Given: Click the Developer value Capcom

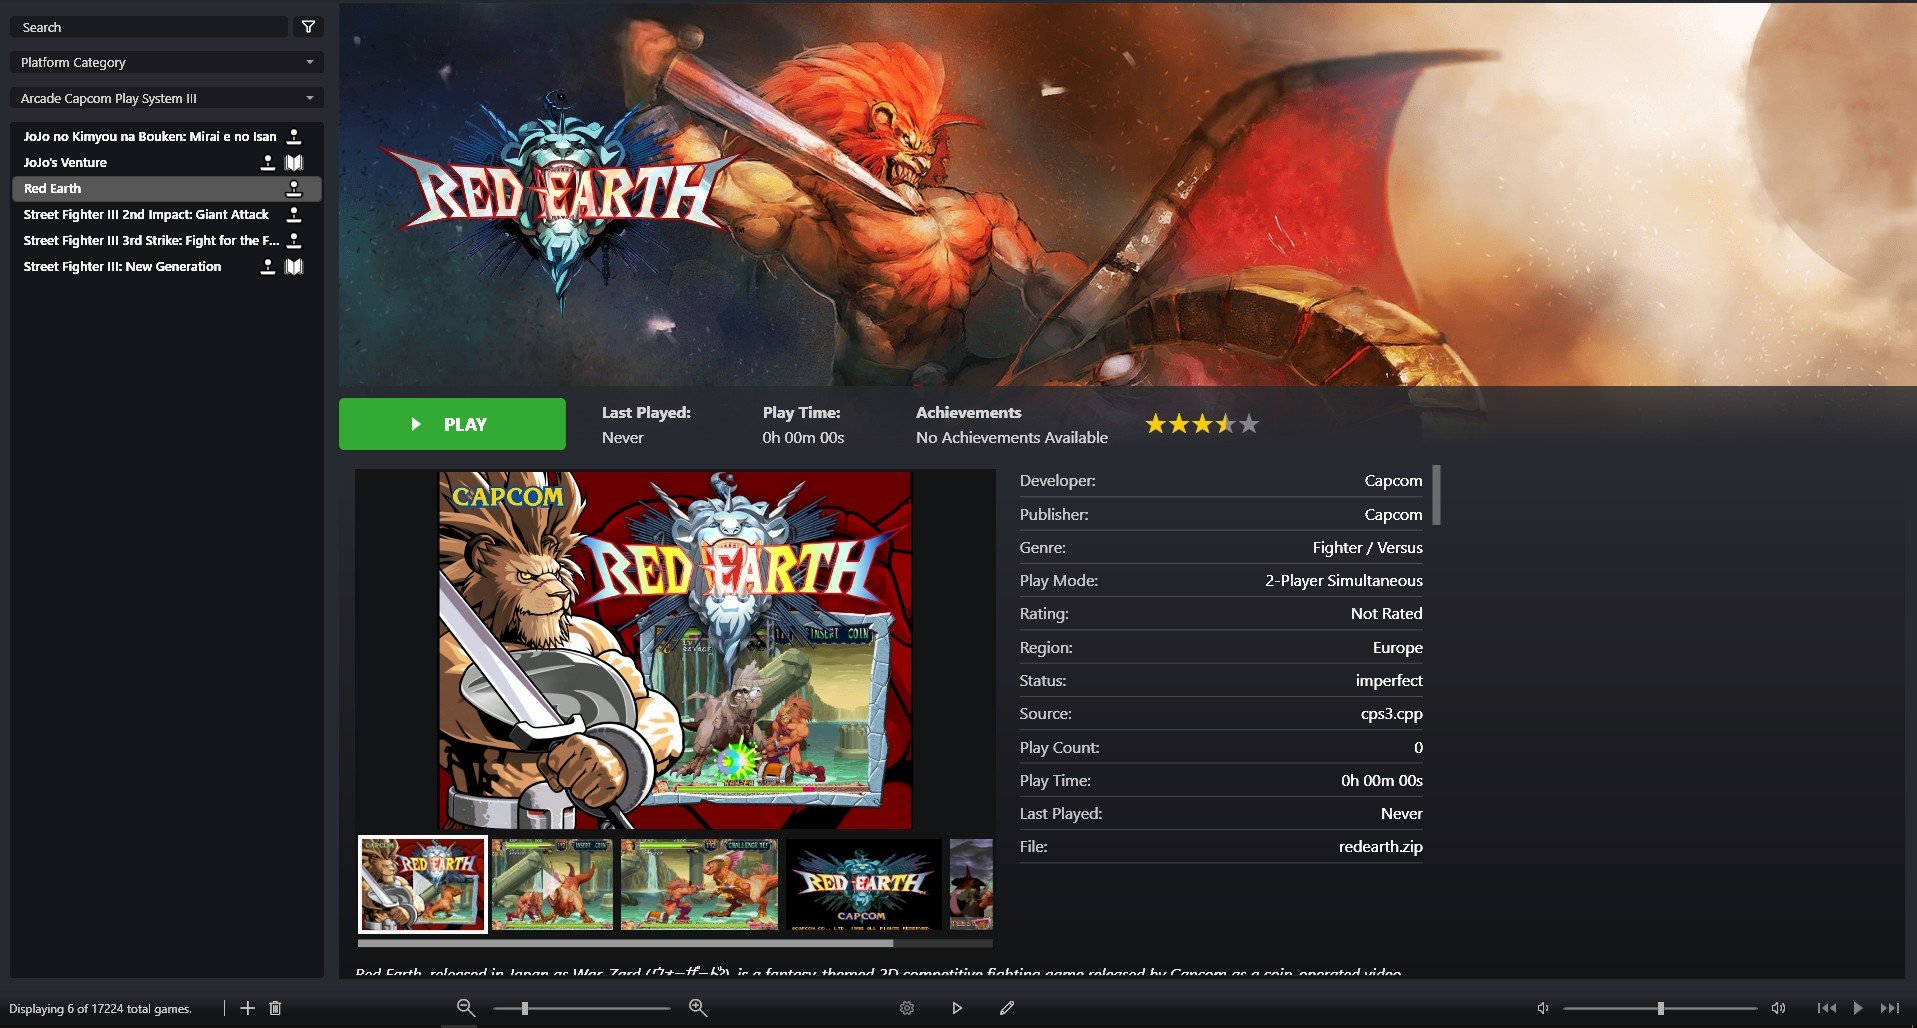Looking at the screenshot, I should 1393,481.
